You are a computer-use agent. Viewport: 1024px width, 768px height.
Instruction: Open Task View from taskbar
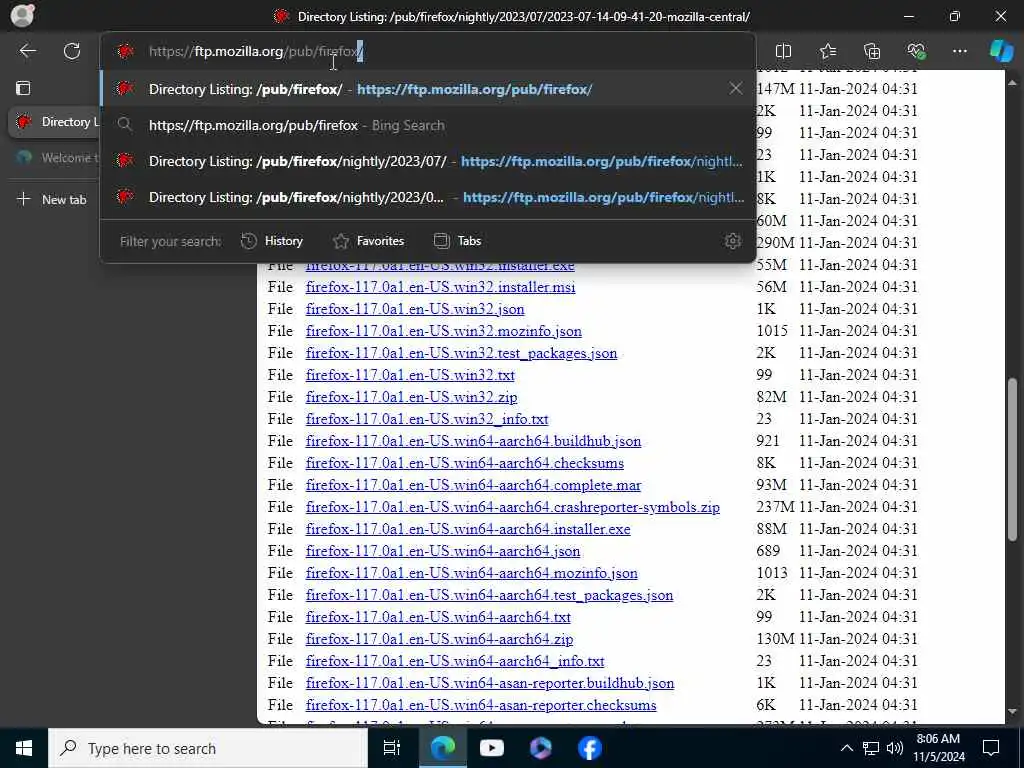pos(392,748)
